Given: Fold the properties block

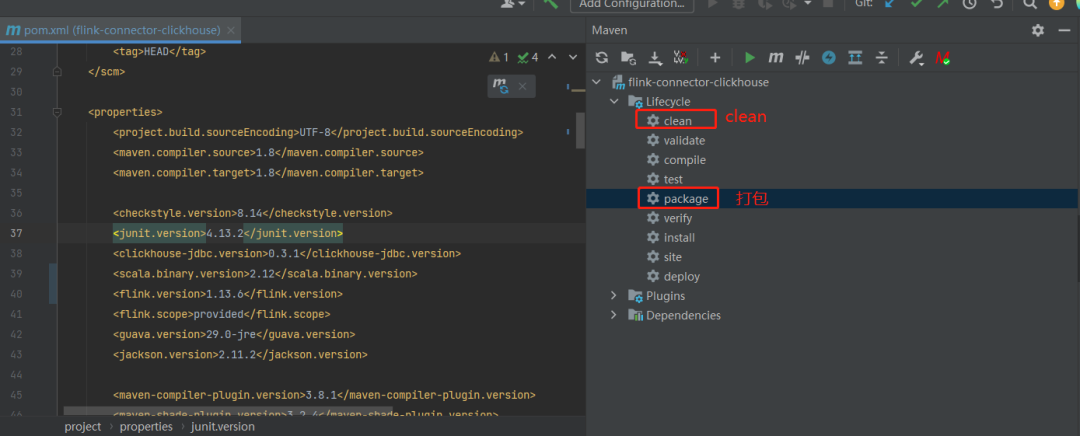Looking at the screenshot, I should [x=57, y=112].
